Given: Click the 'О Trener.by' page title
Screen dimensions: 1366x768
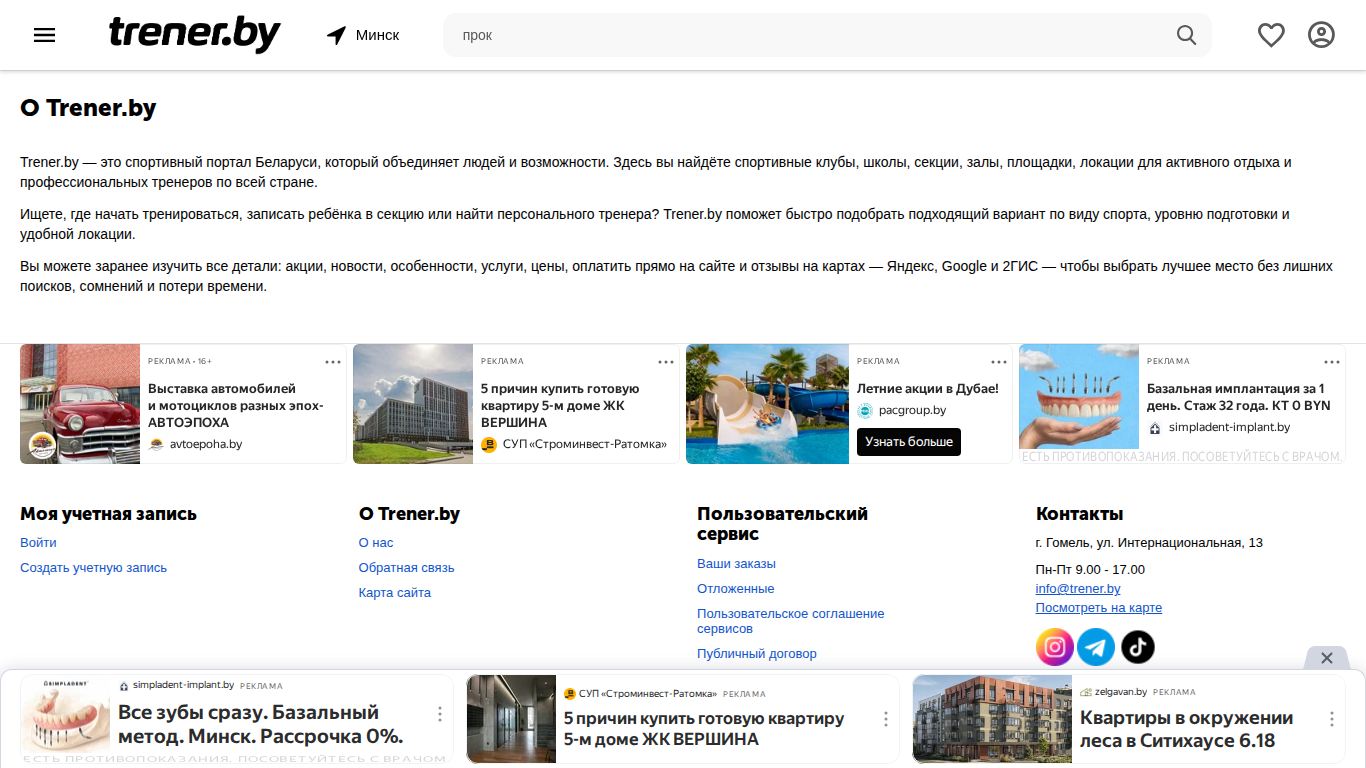Looking at the screenshot, I should coord(88,108).
